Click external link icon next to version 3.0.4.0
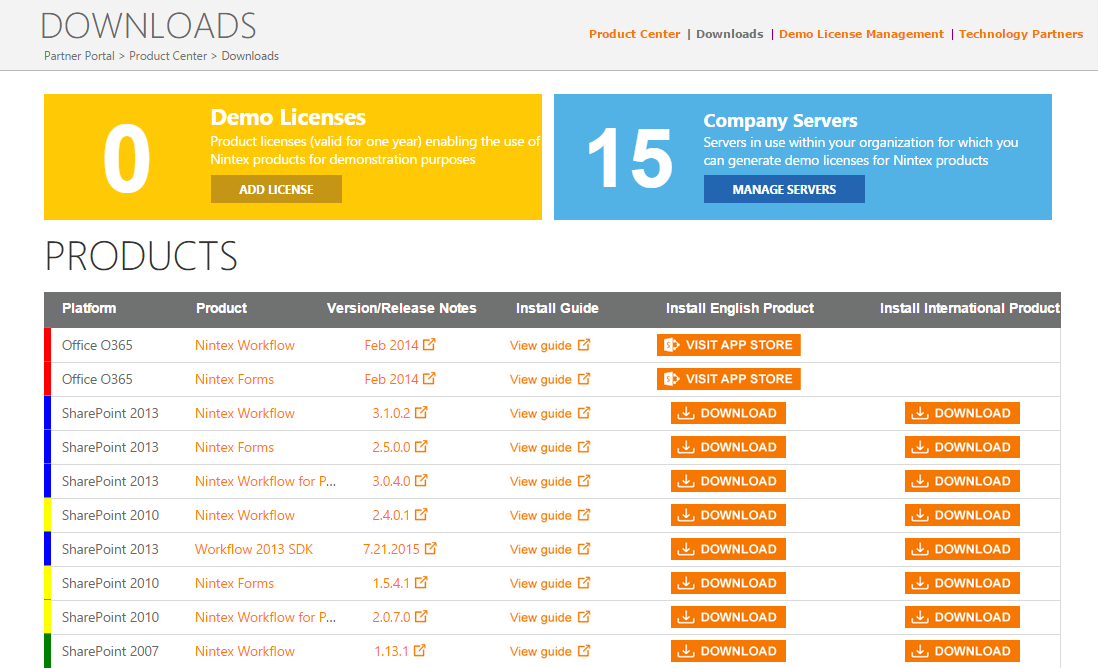 coord(421,480)
